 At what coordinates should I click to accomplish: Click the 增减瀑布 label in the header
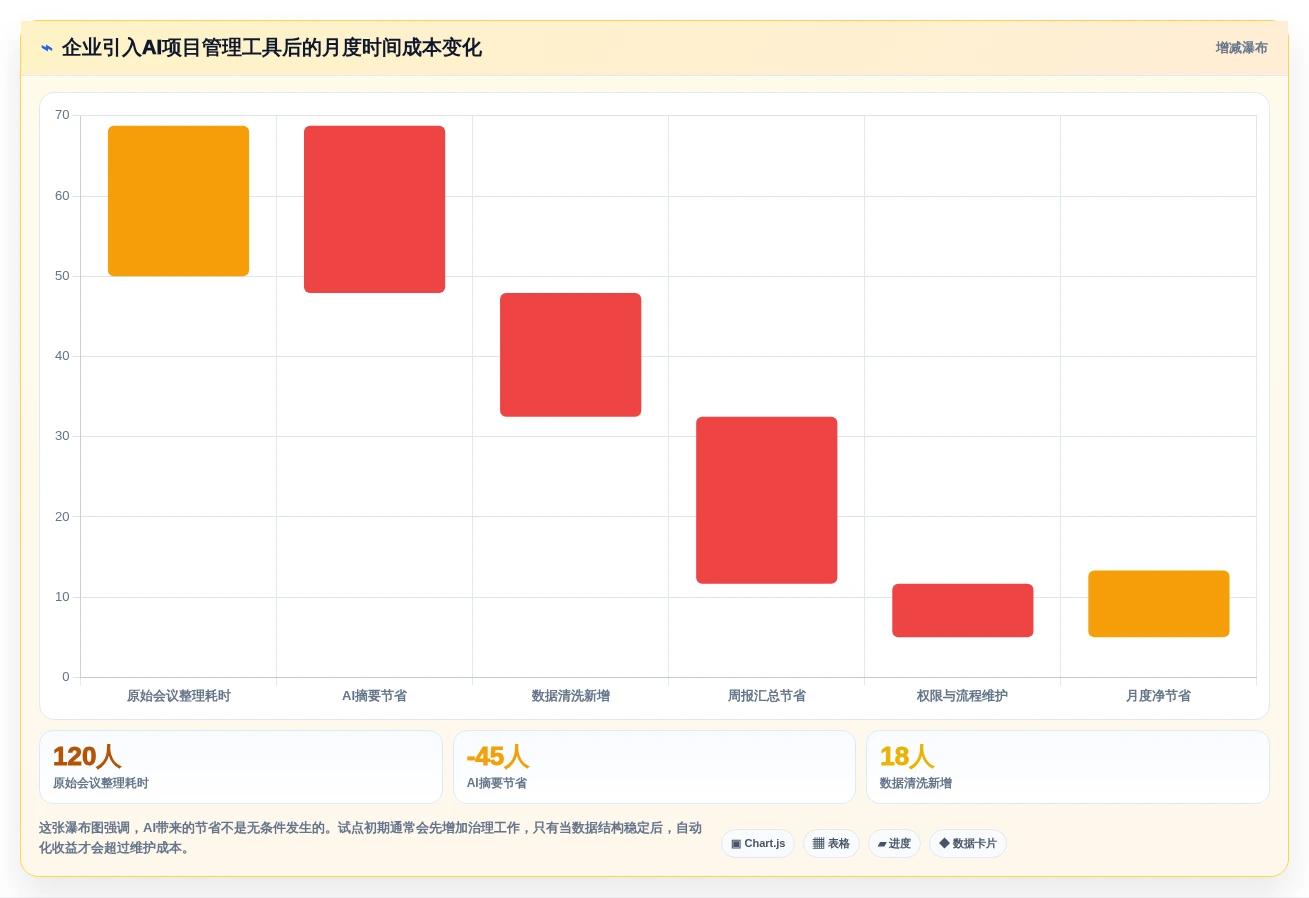[1241, 48]
